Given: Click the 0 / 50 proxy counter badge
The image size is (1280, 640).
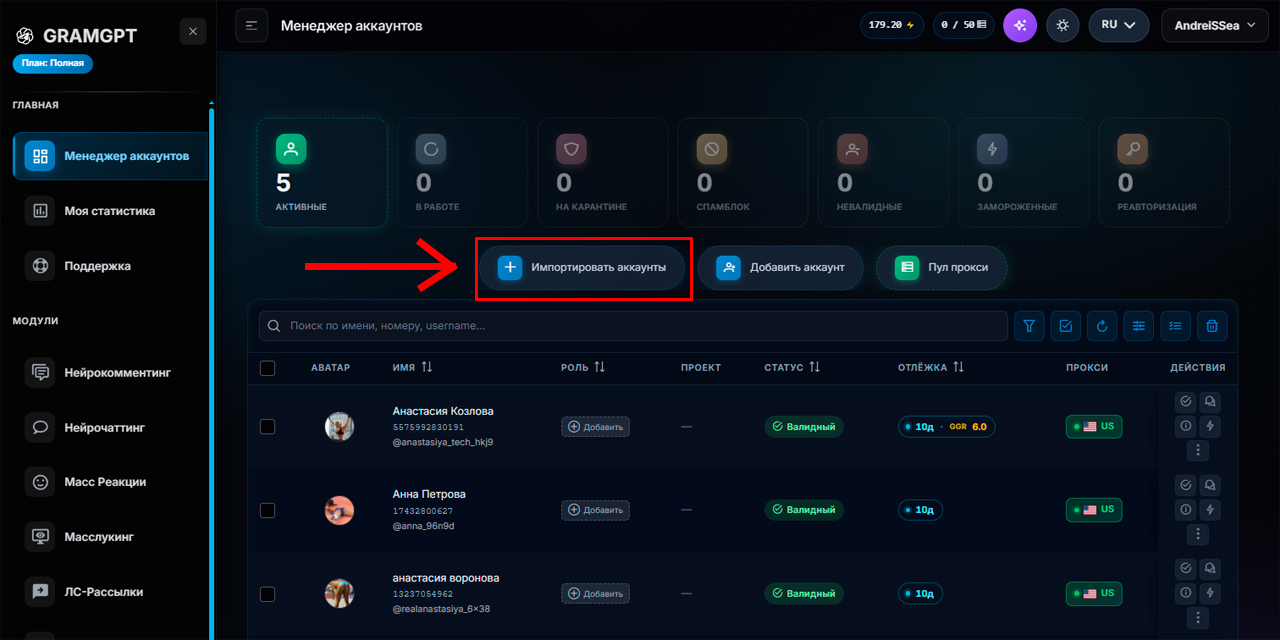Looking at the screenshot, I should tap(963, 25).
